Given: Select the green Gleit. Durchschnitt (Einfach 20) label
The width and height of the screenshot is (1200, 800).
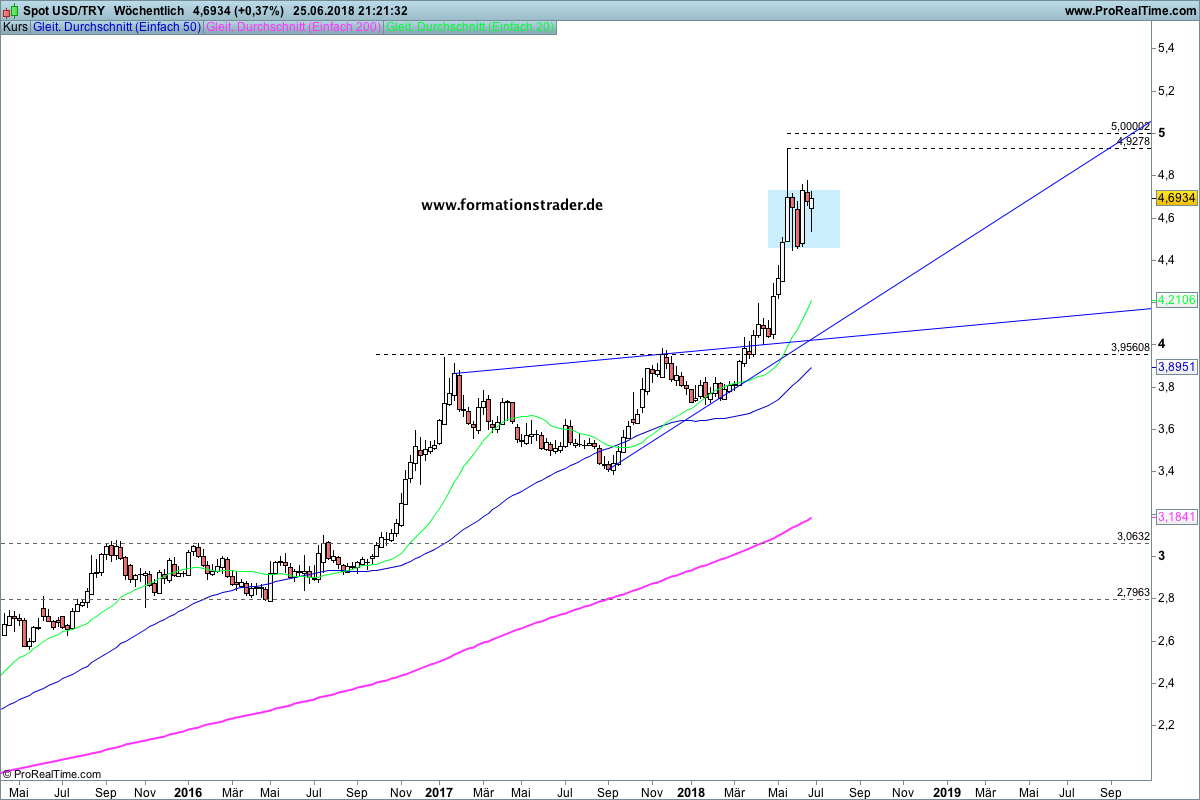Looking at the screenshot, I should [x=469, y=27].
